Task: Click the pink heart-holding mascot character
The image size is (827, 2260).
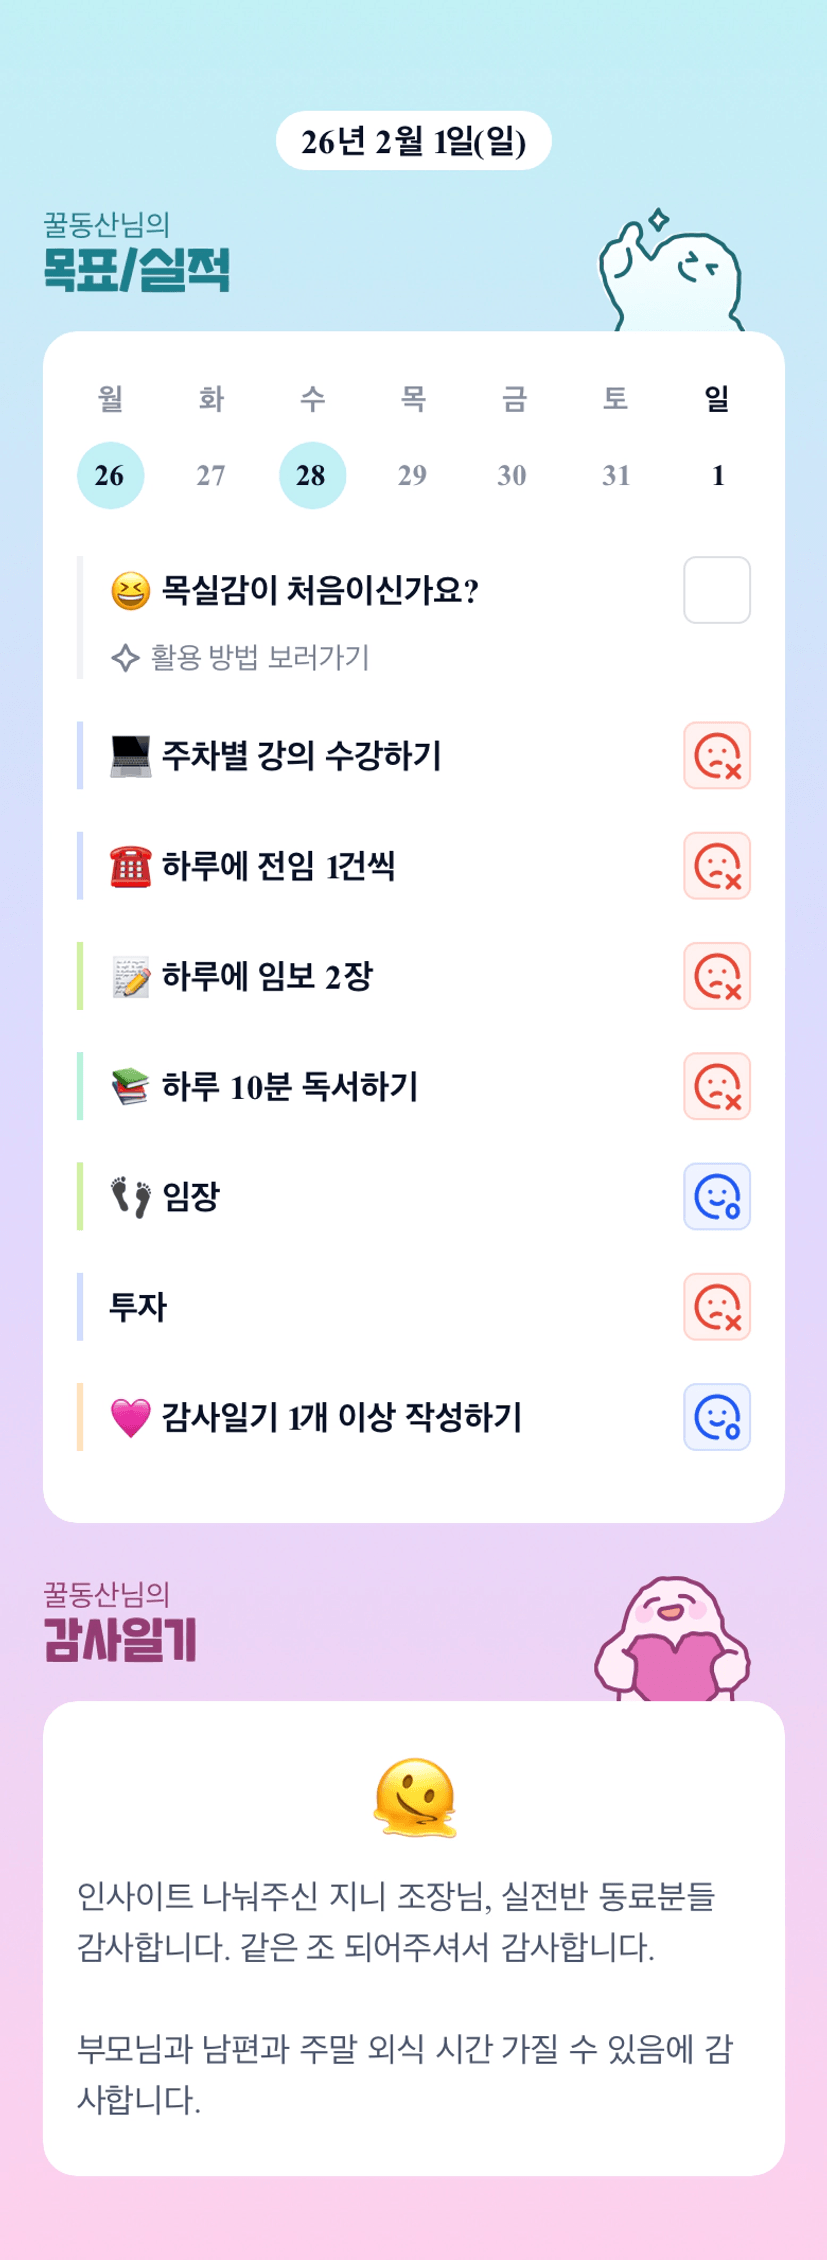Action: pyautogui.click(x=672, y=1640)
